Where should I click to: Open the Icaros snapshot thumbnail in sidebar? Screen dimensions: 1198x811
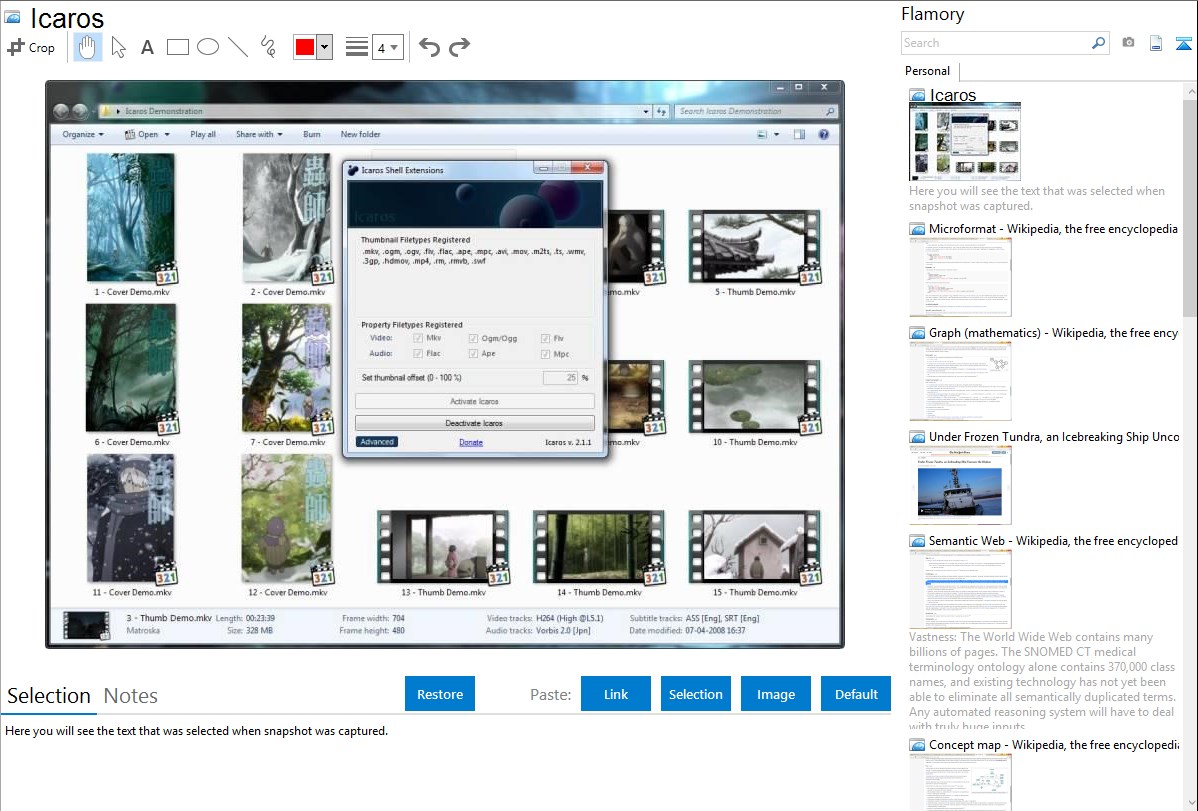pyautogui.click(x=964, y=141)
